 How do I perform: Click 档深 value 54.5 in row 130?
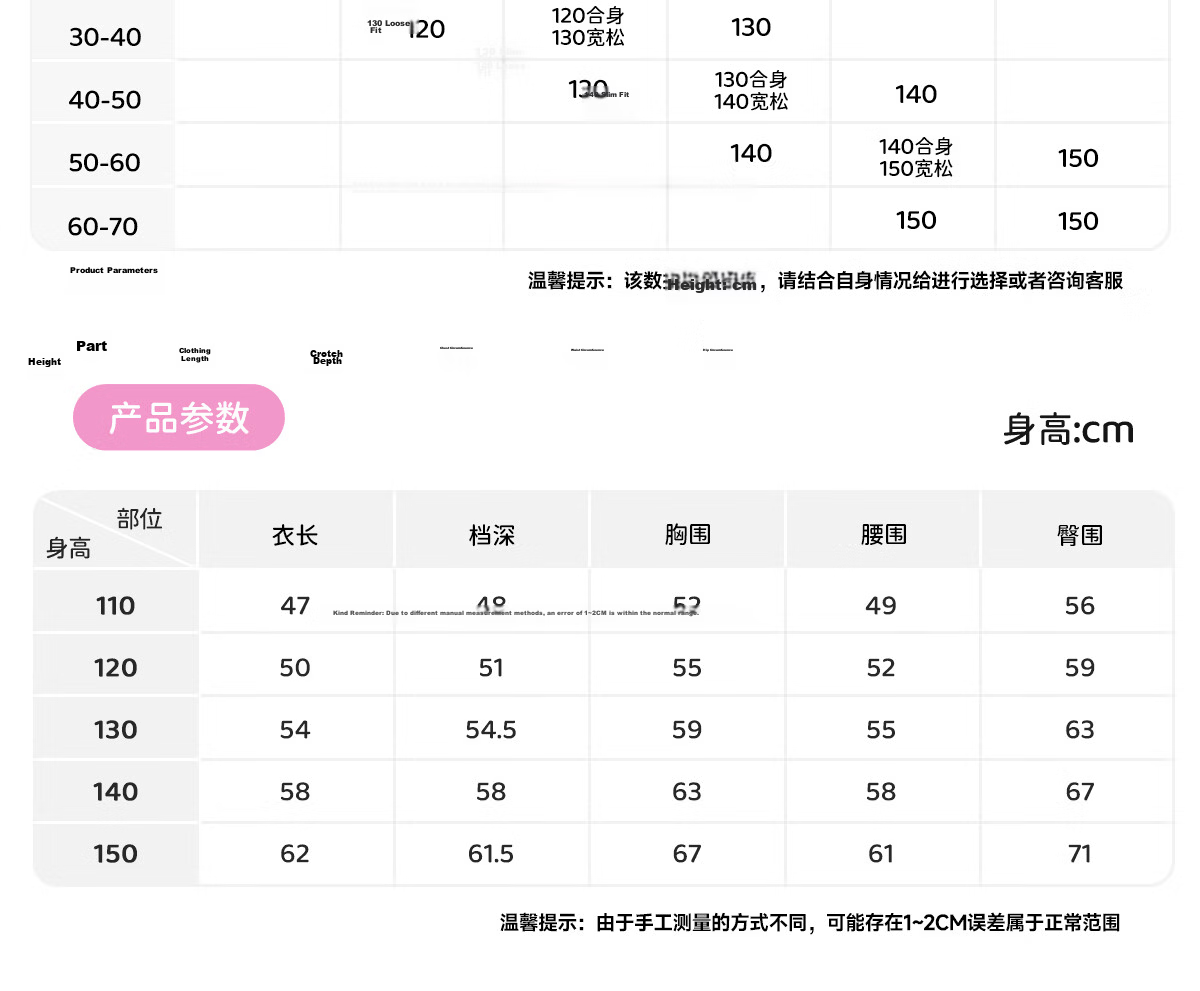point(491,730)
